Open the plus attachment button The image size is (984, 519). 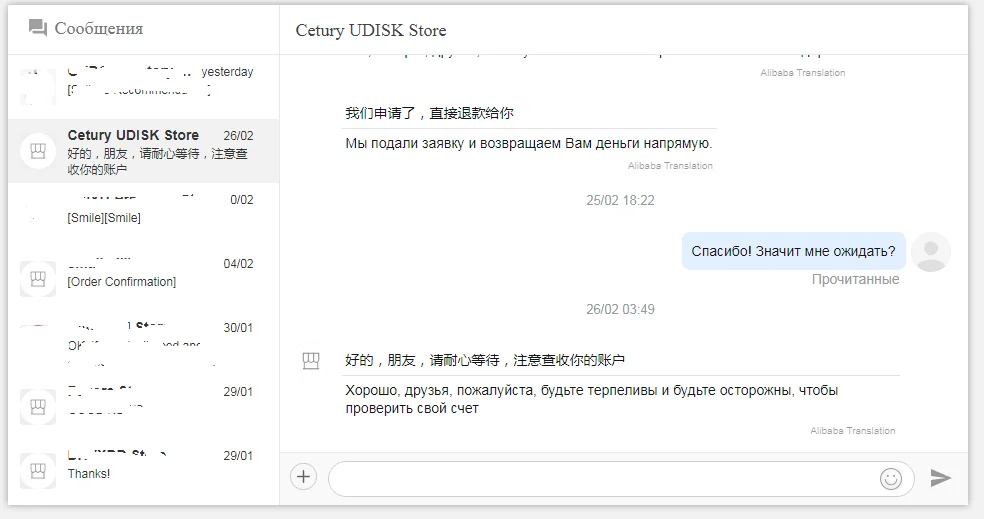[303, 477]
